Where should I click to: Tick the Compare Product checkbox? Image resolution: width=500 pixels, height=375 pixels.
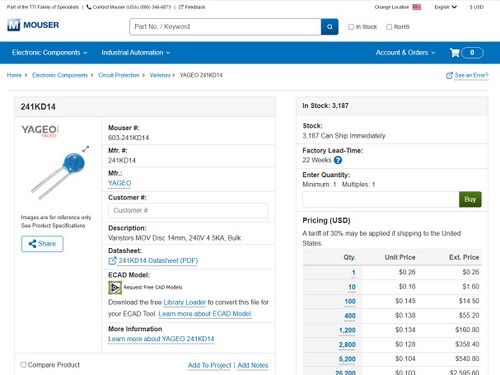[23, 365]
